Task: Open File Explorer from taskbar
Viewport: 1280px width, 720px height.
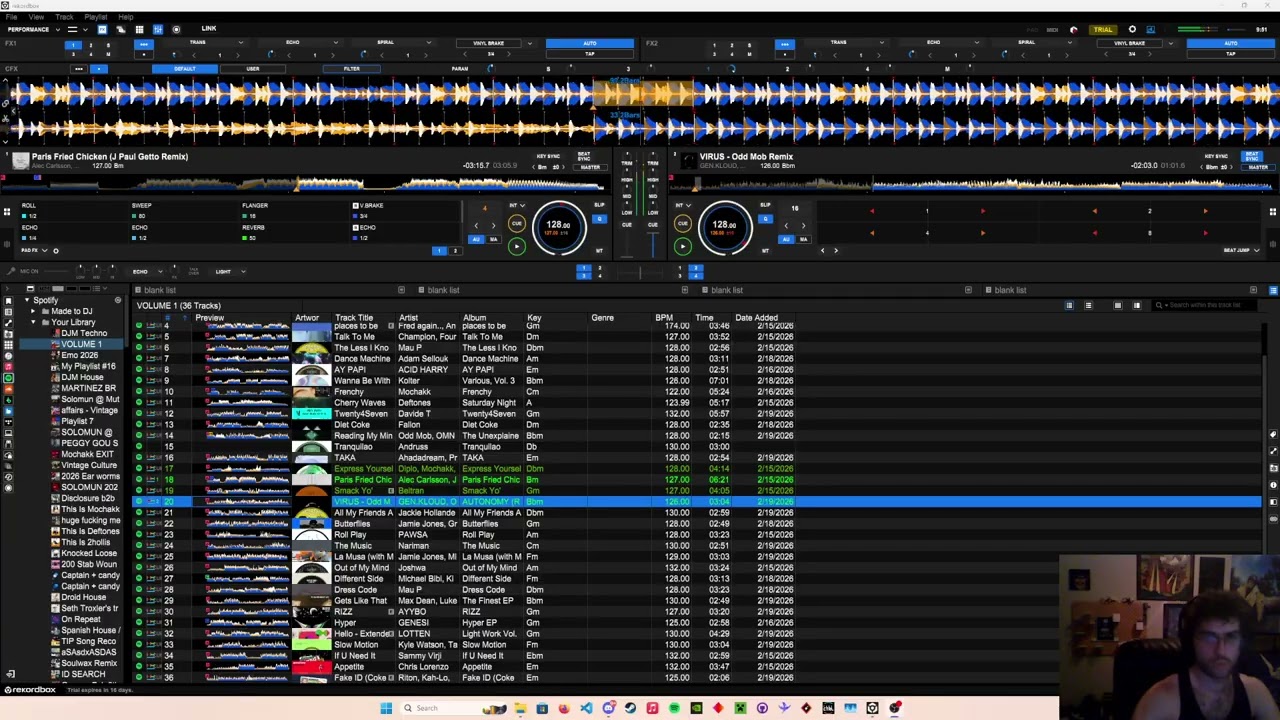Action: (x=520, y=708)
